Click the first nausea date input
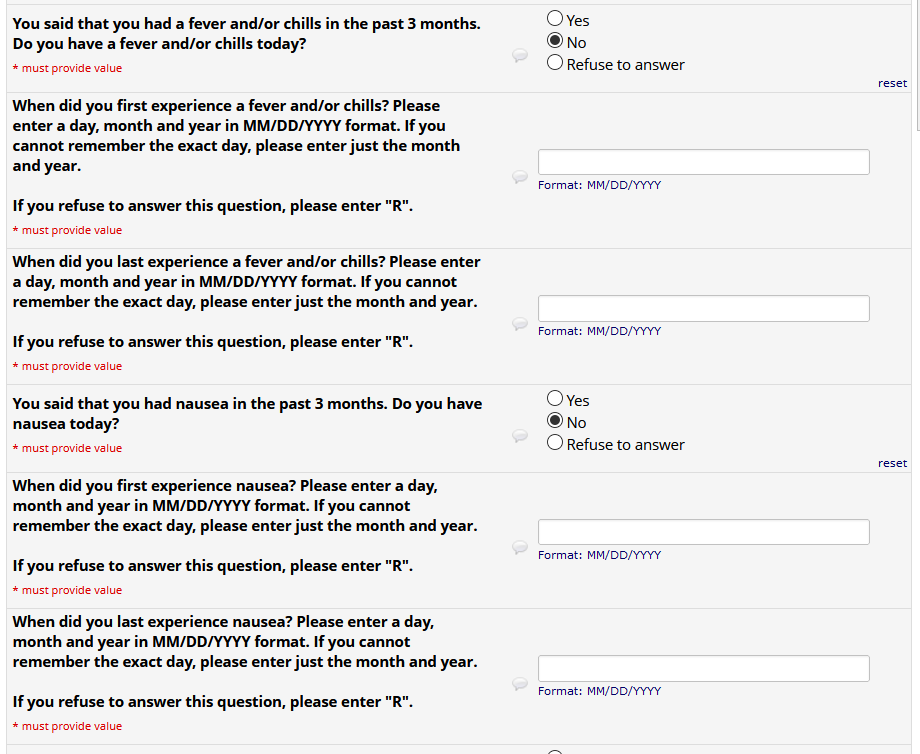The width and height of the screenshot is (920, 754). tap(703, 532)
